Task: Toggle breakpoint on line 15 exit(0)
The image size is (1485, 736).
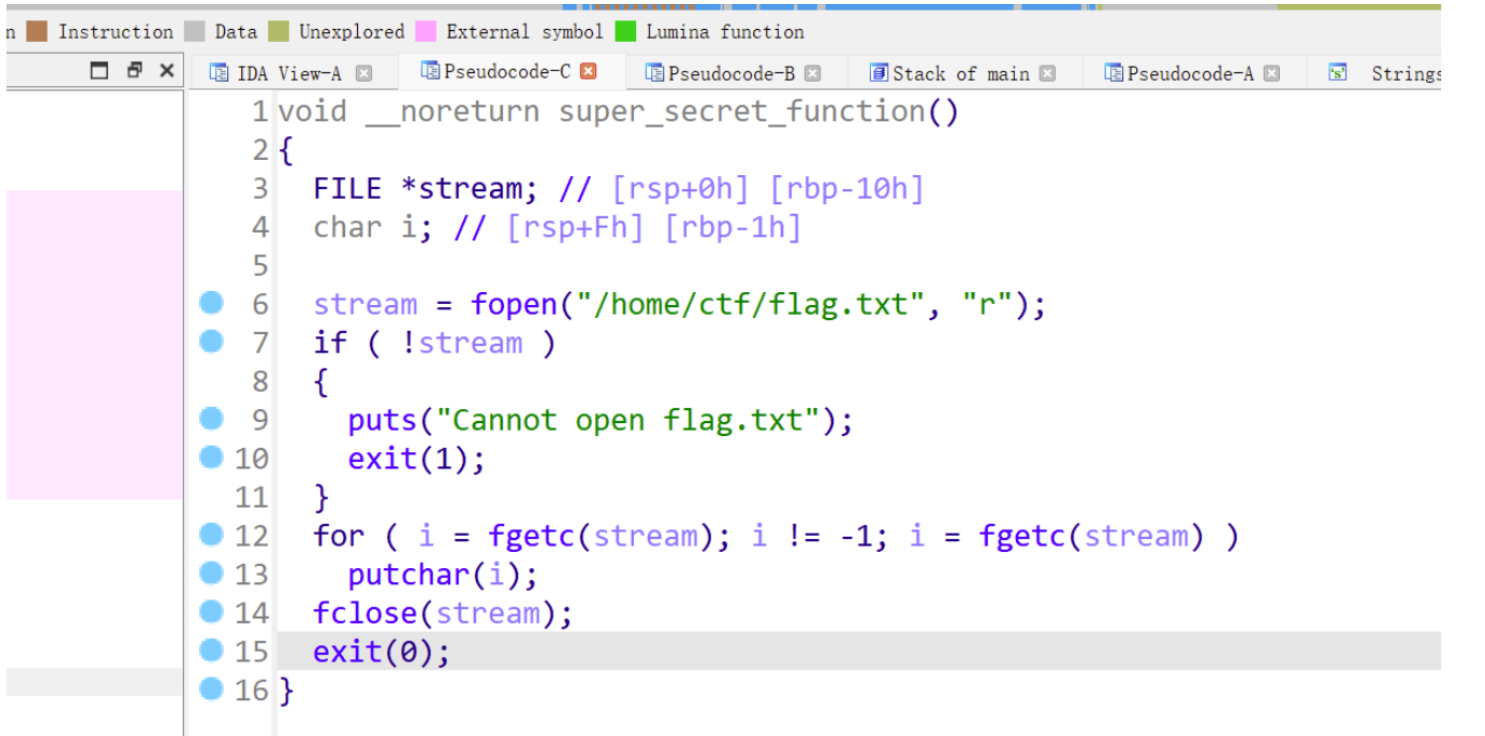Action: tap(211, 650)
